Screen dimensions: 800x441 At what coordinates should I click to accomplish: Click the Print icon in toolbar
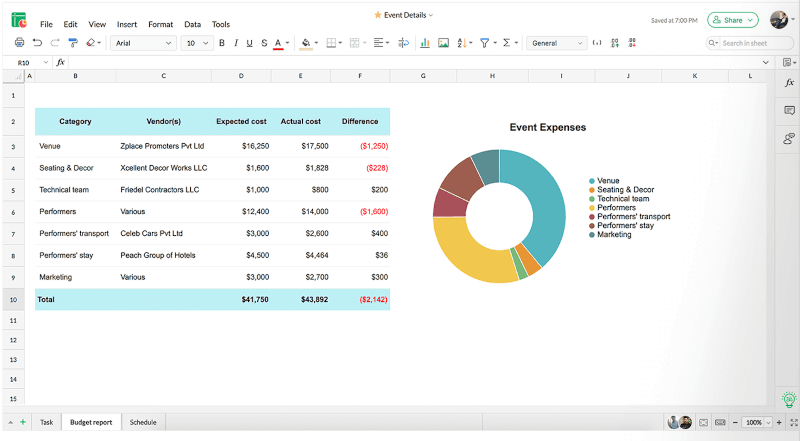[20, 43]
